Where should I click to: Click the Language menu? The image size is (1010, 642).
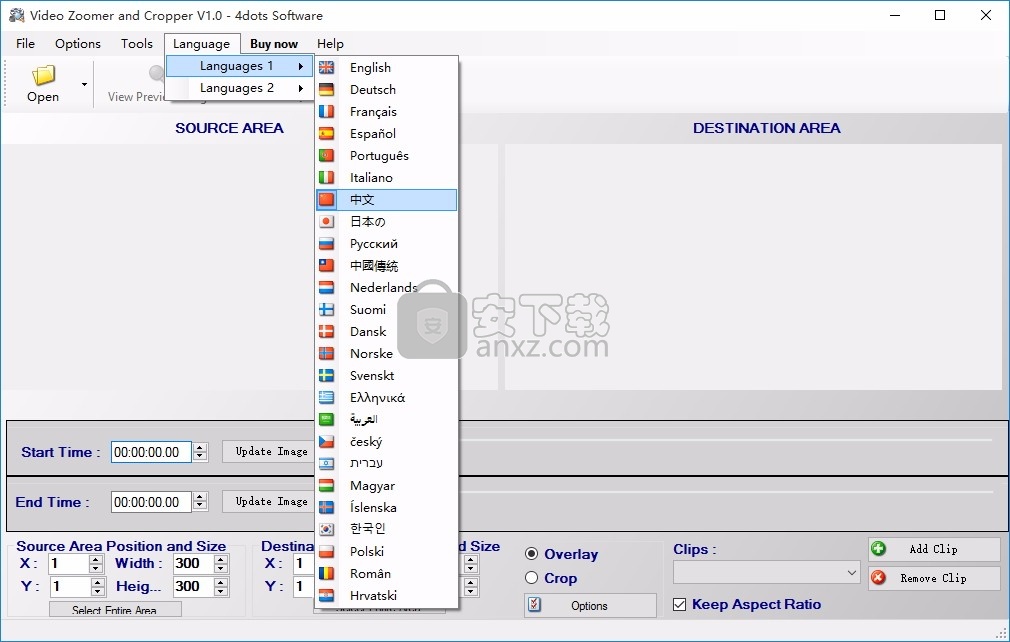click(x=202, y=43)
